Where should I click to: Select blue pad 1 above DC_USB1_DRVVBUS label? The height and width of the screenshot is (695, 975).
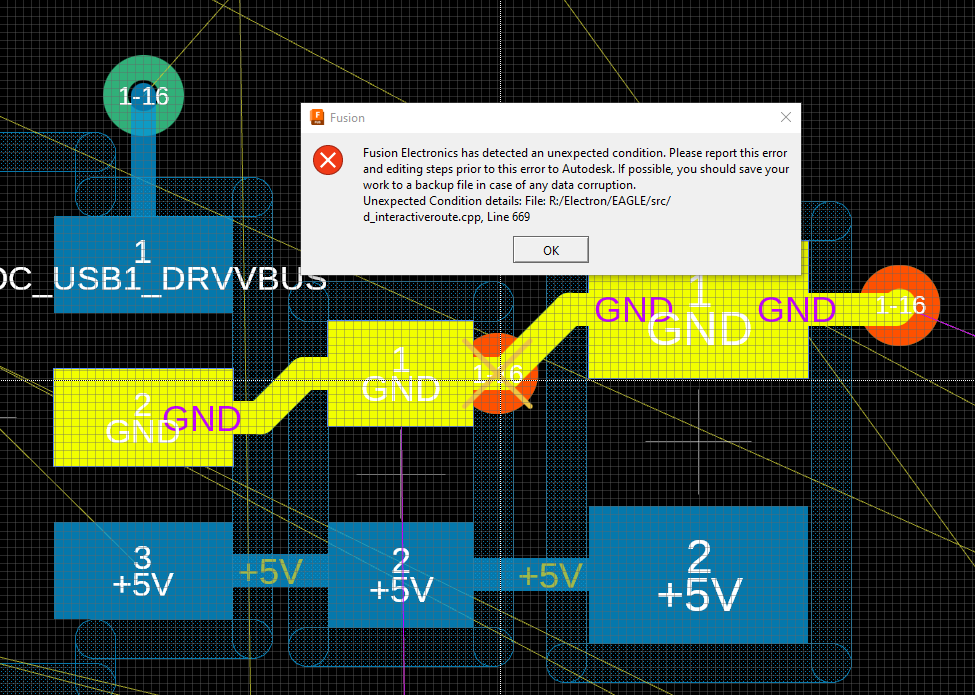click(142, 247)
